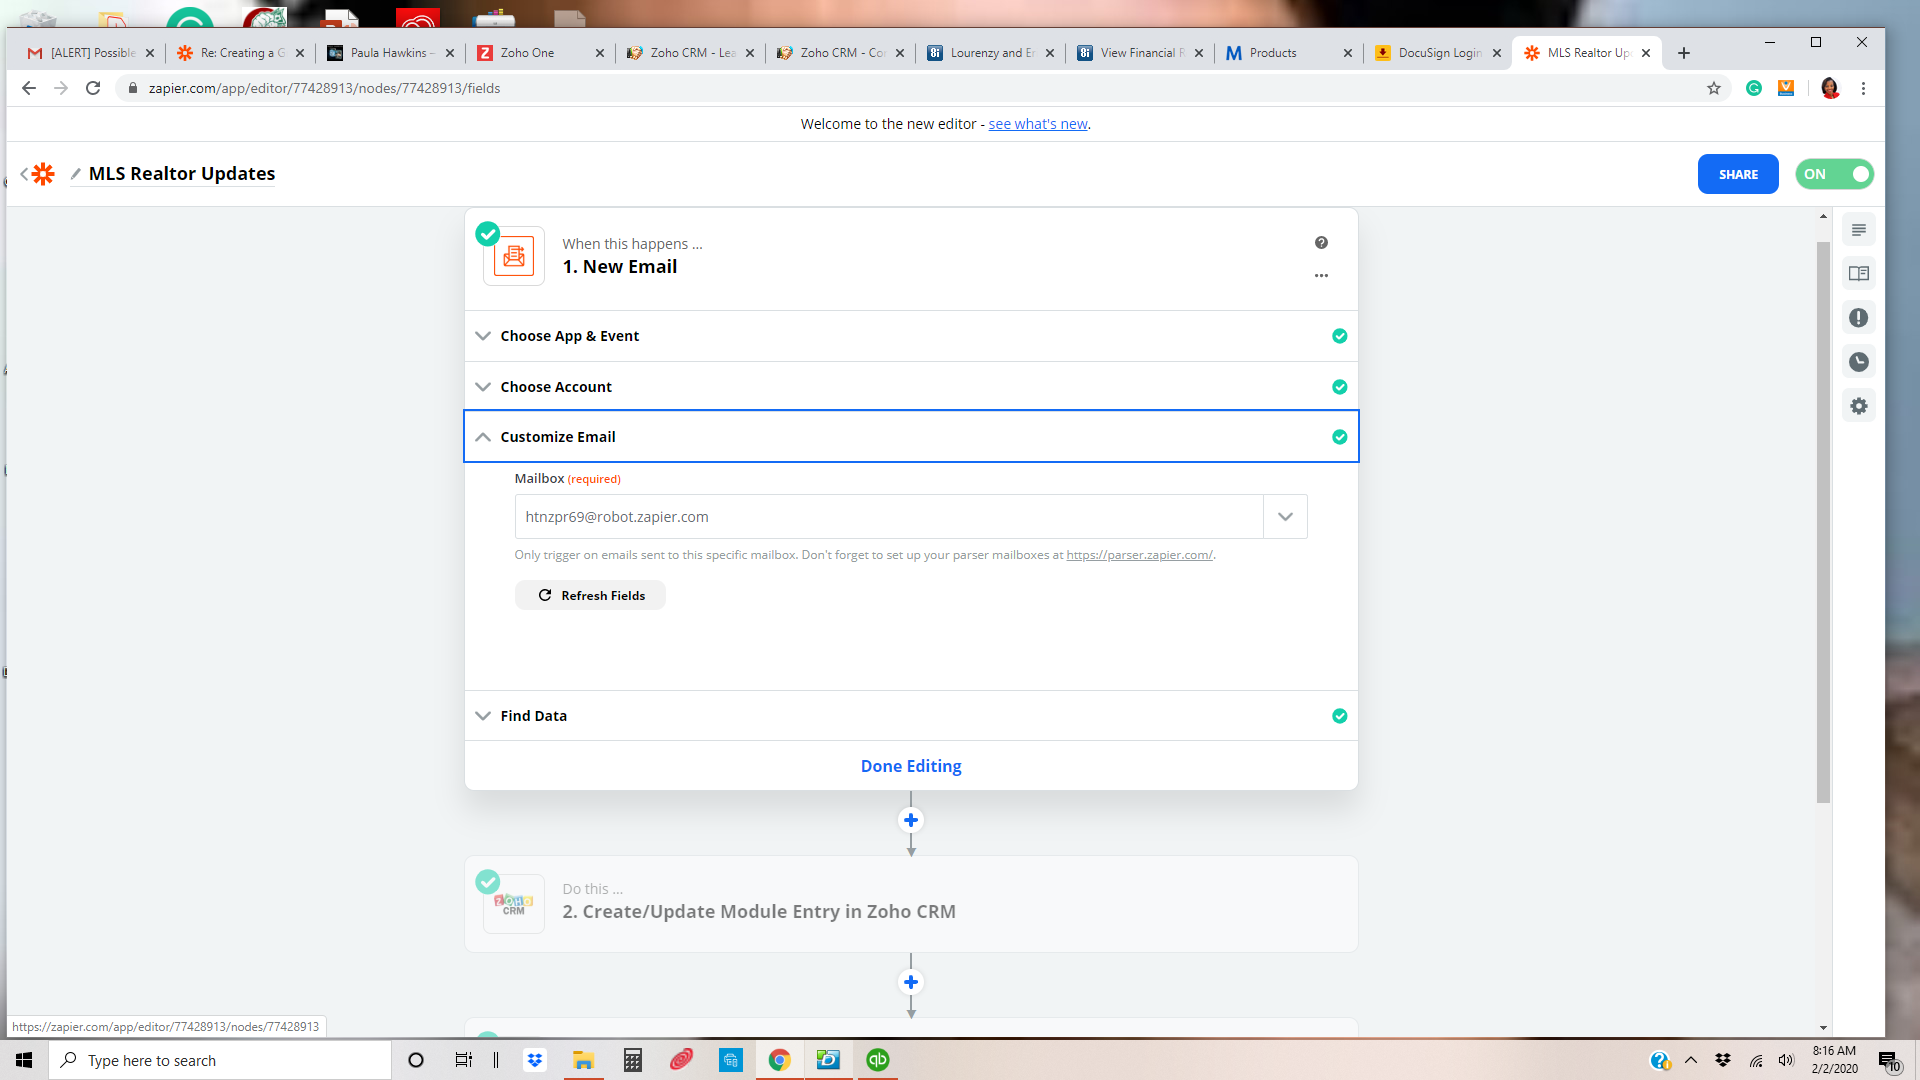
Task: Close the Zoho One tab
Action: pyautogui.click(x=600, y=53)
